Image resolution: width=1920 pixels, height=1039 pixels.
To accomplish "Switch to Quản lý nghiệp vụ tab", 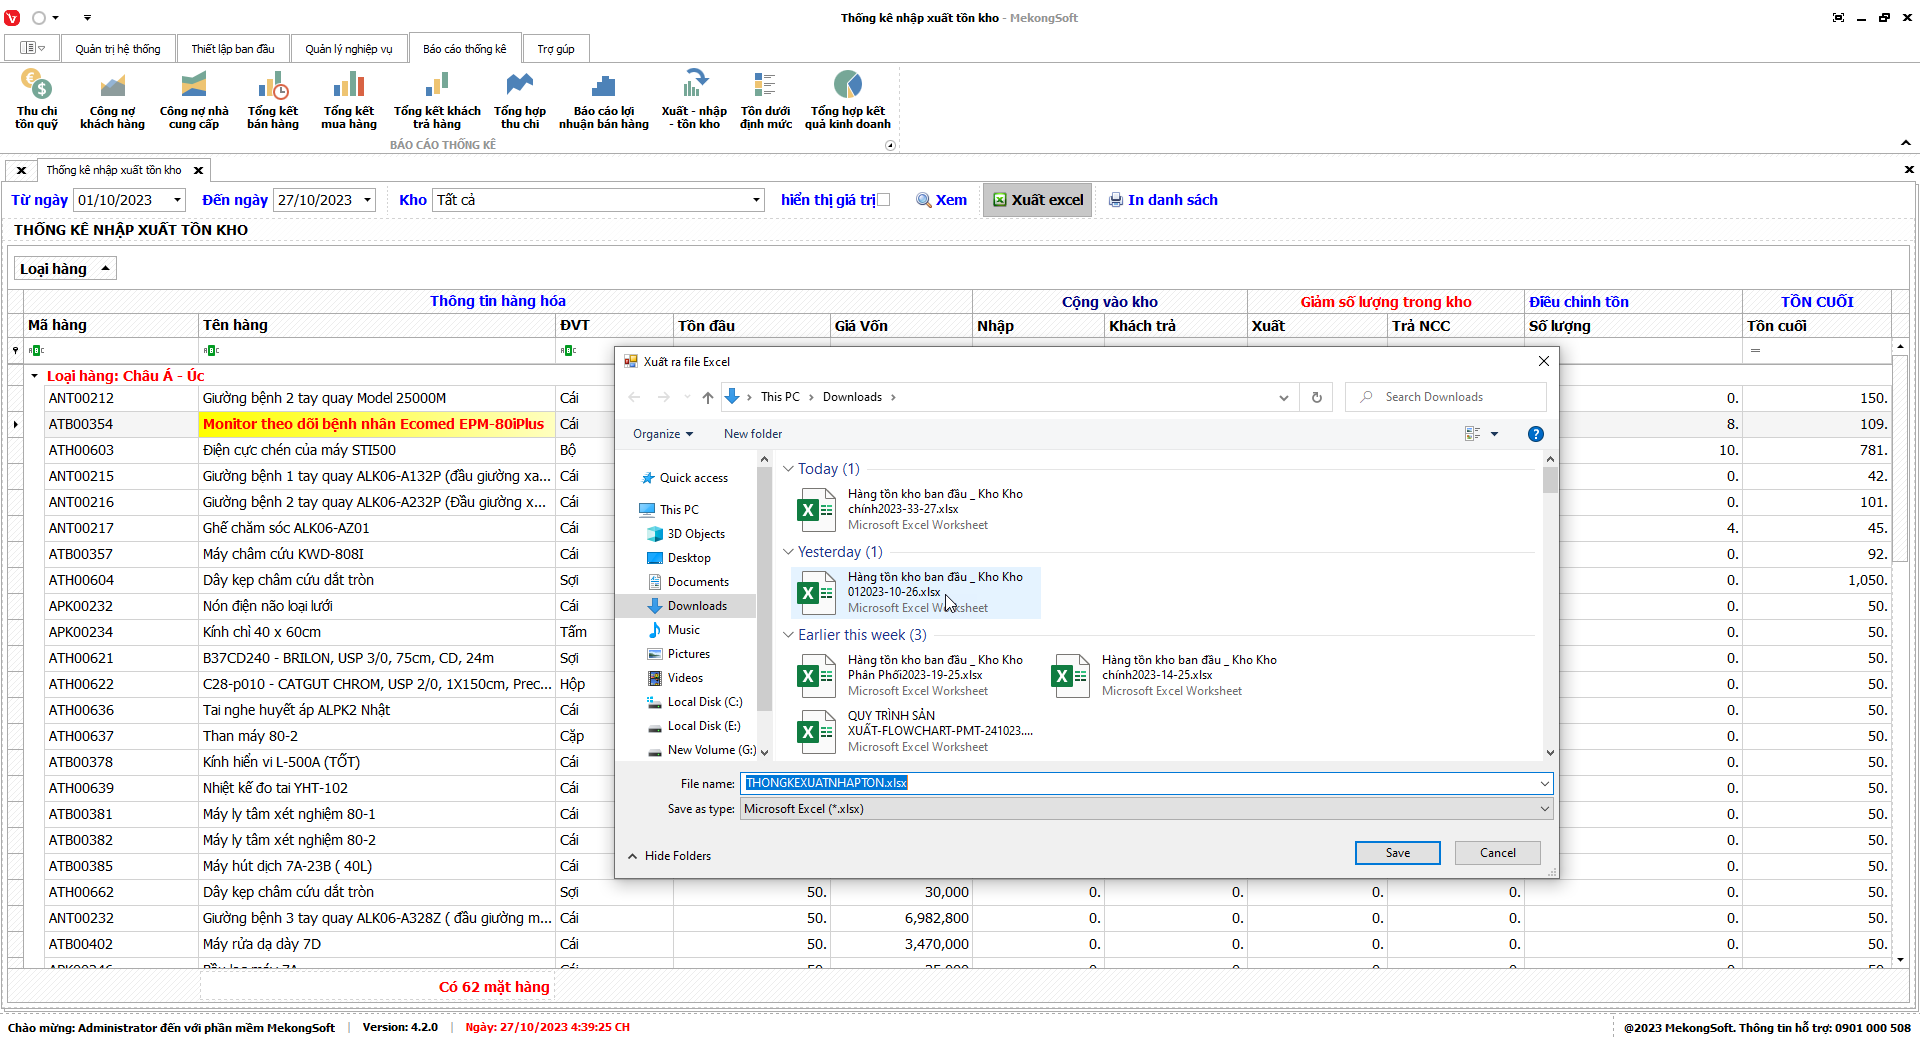I will click(x=348, y=49).
